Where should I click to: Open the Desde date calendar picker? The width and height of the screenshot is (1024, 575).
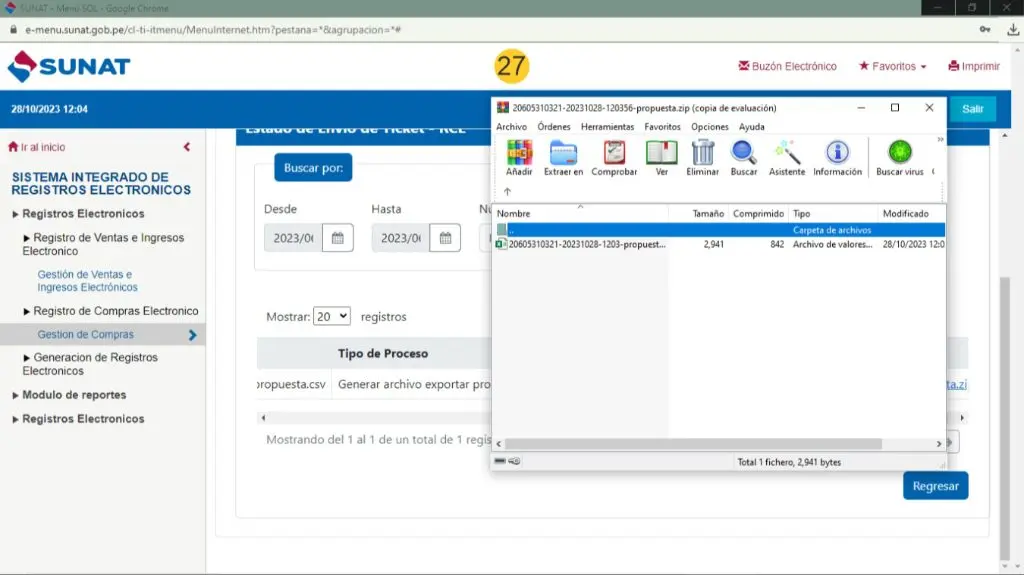pos(338,238)
